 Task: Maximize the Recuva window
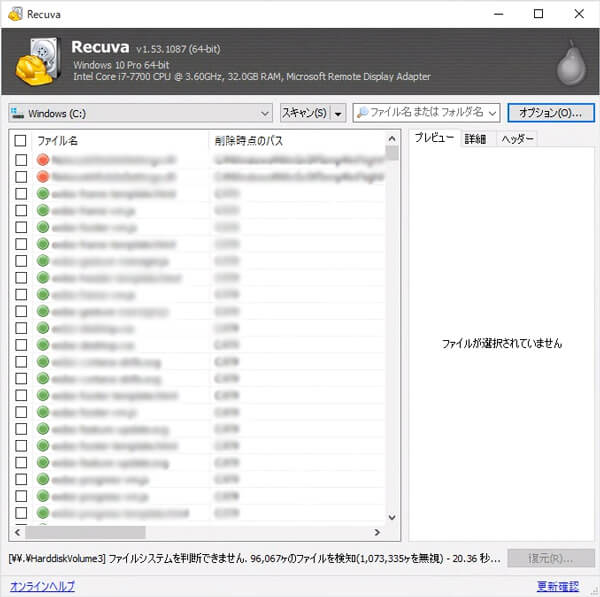point(538,14)
